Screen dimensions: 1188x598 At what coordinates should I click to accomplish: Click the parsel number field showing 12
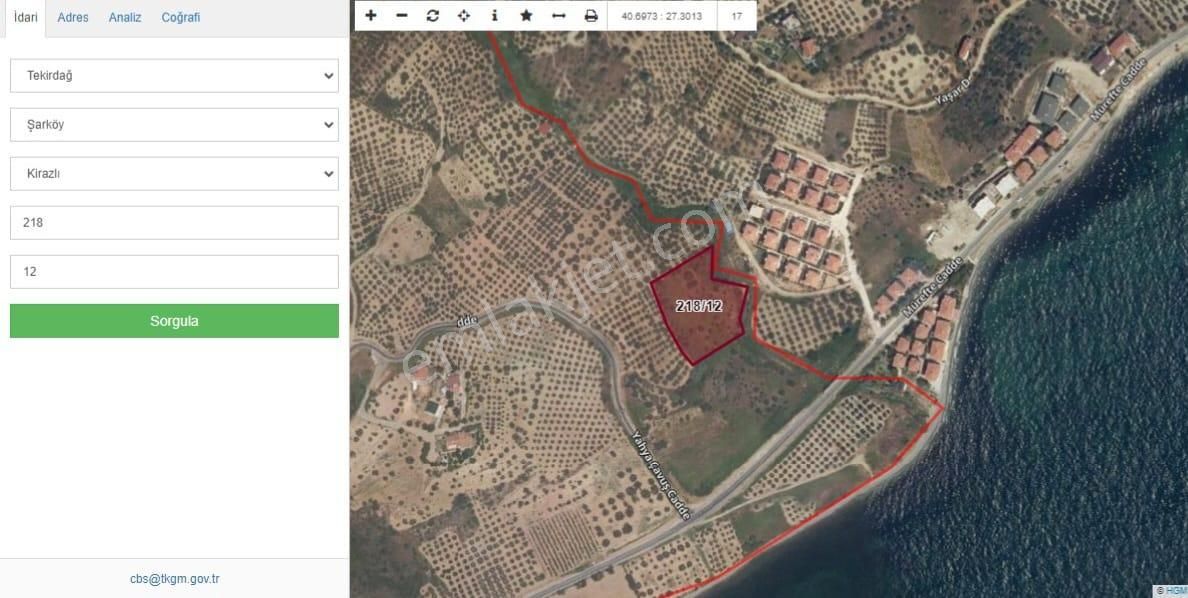(174, 271)
